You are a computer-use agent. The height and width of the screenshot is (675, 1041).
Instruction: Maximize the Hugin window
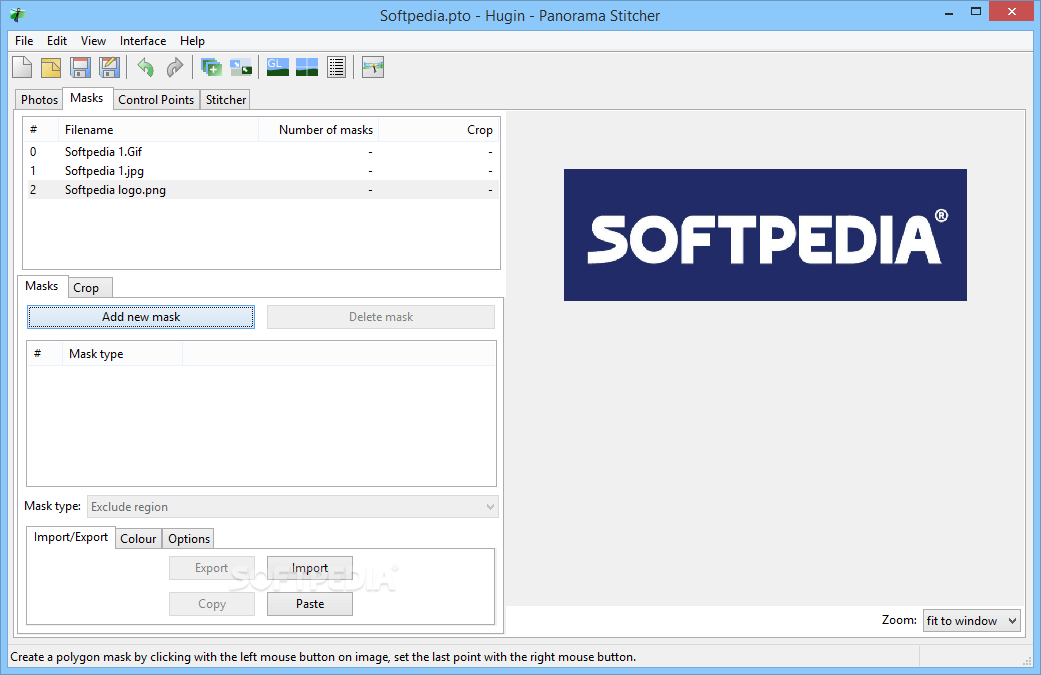976,11
